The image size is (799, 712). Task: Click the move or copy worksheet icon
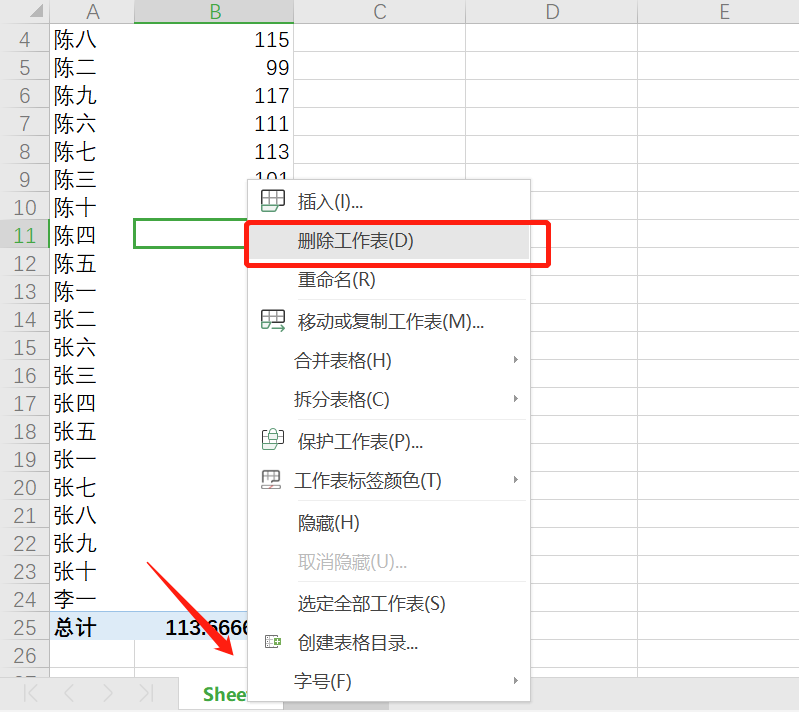click(272, 321)
